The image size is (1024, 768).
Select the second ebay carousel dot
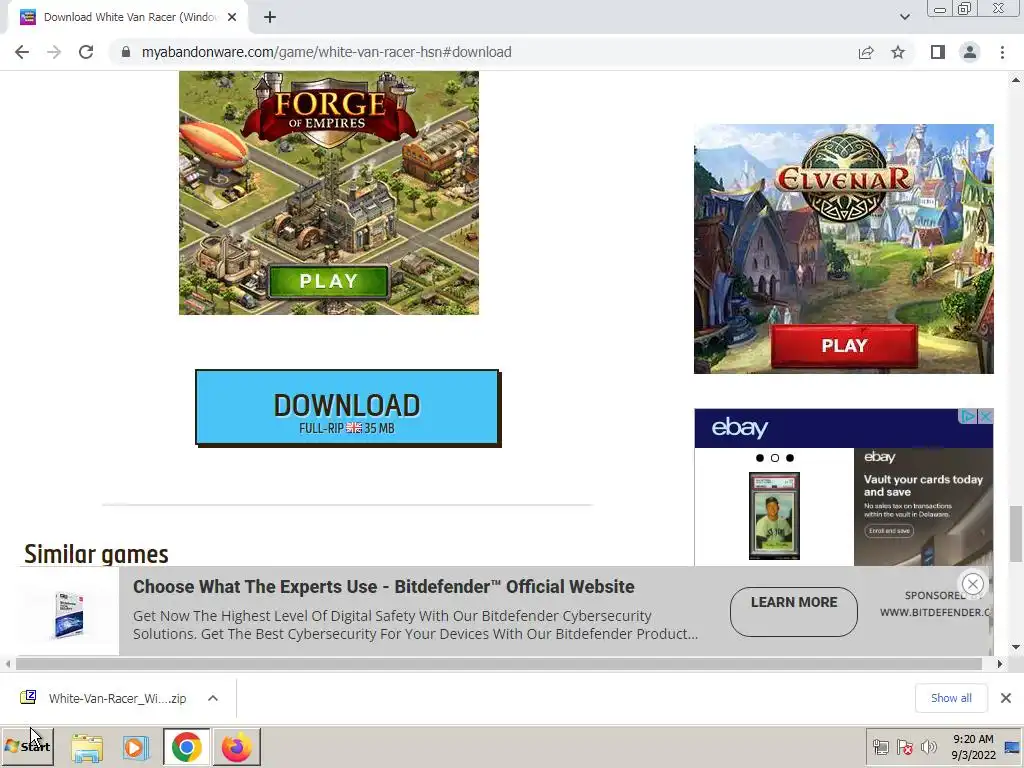(775, 458)
